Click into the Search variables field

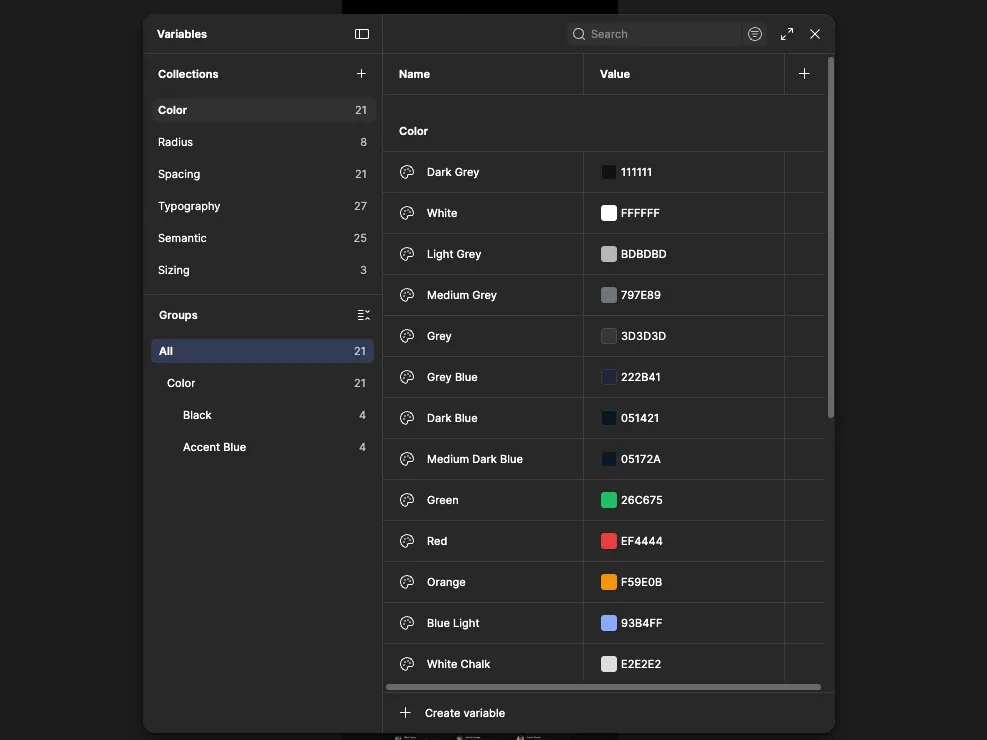655,34
